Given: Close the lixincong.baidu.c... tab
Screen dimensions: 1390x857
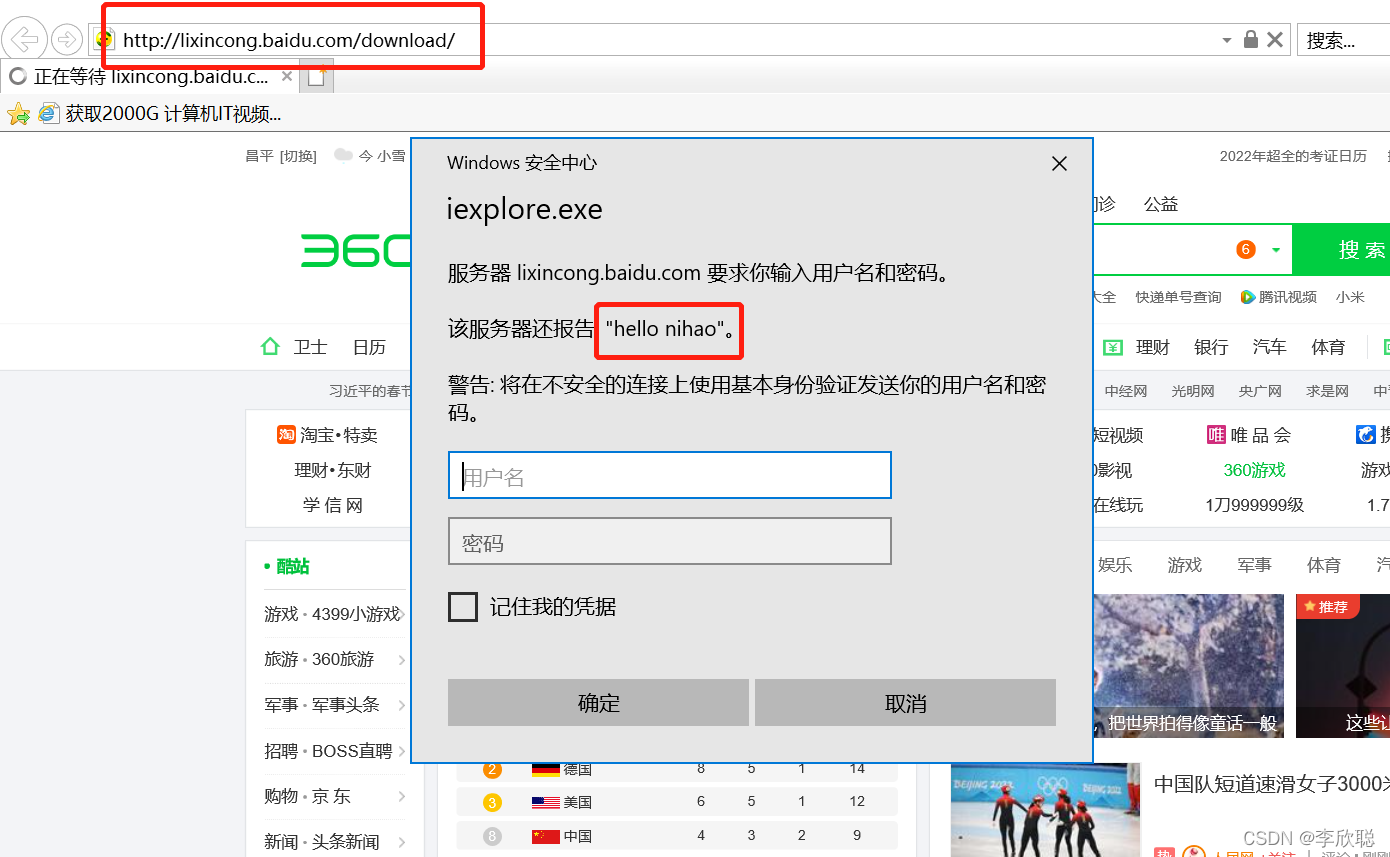Looking at the screenshot, I should (x=287, y=76).
